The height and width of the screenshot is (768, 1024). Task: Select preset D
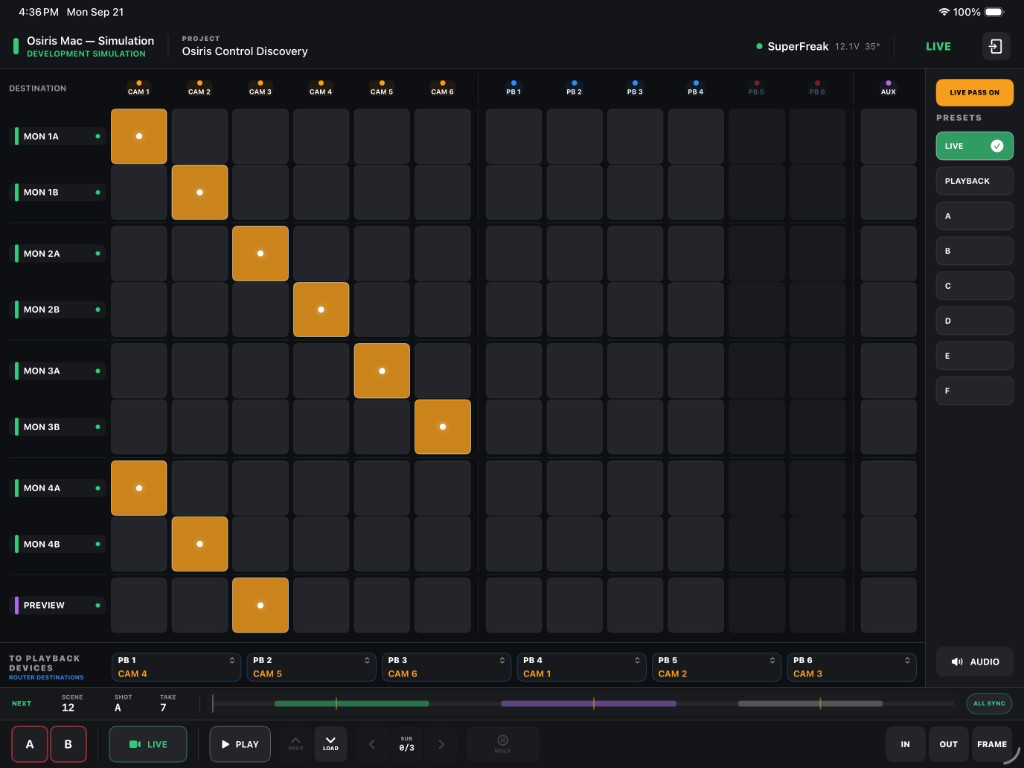click(x=974, y=321)
